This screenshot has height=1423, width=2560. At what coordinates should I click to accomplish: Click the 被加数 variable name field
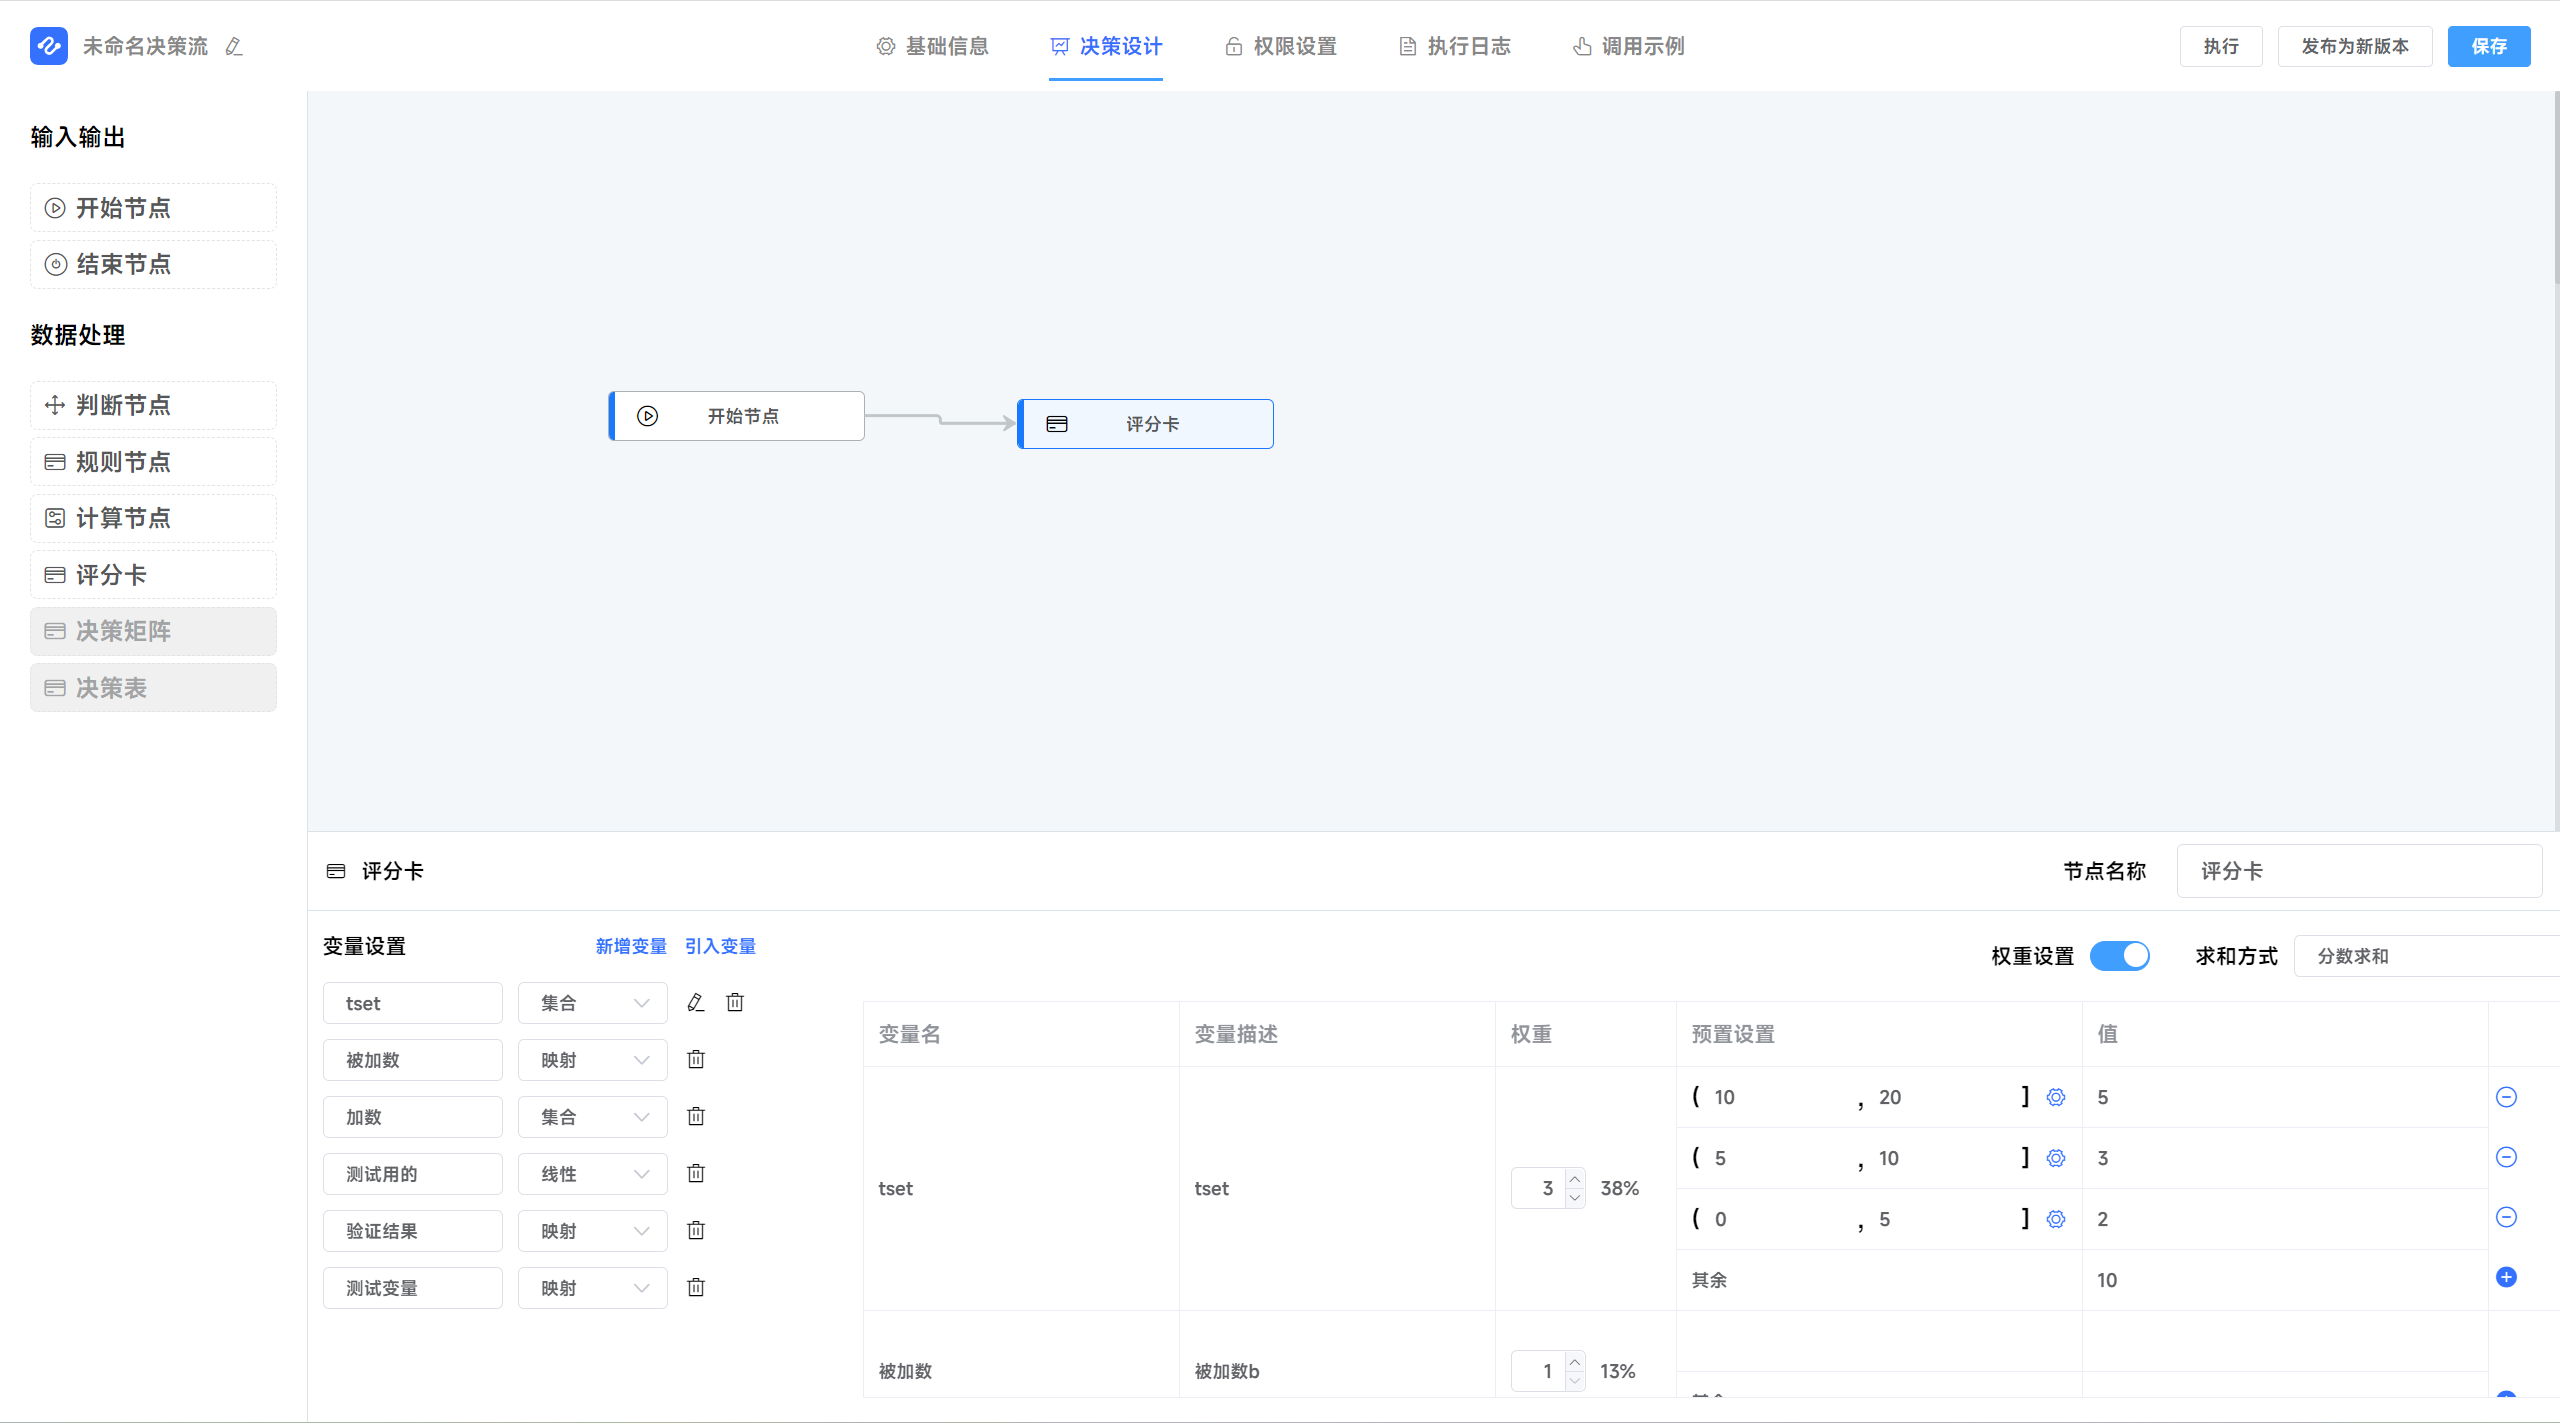(x=413, y=1060)
